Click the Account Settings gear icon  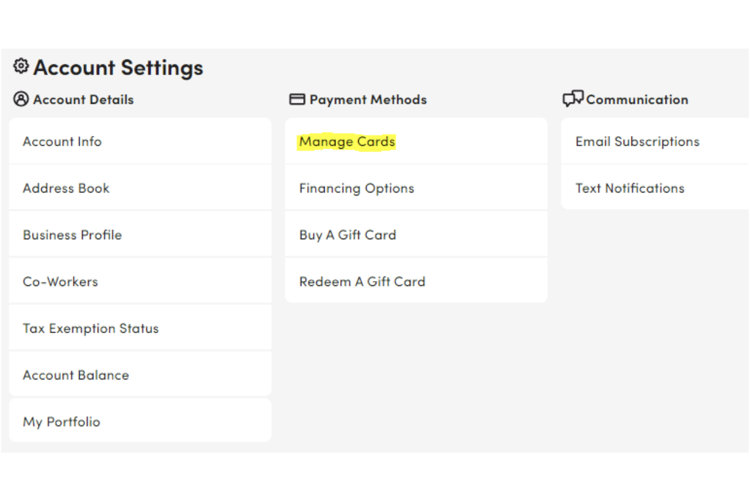[21, 66]
